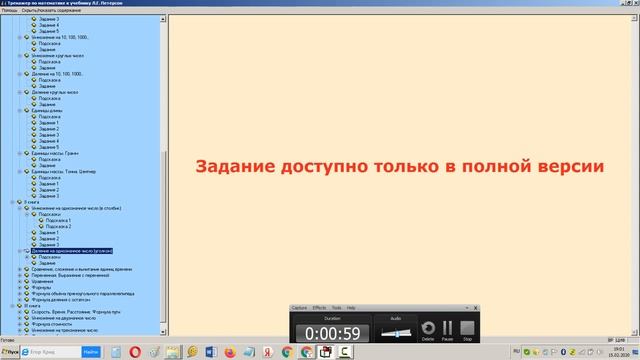Screen dimensions: 640x360
Task: Expand the Формулы branch
Action: pyautogui.click(x=20, y=288)
